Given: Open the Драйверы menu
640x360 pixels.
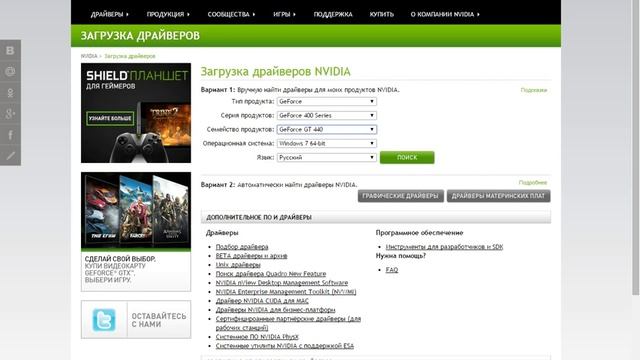Looking at the screenshot, I should tap(109, 14).
